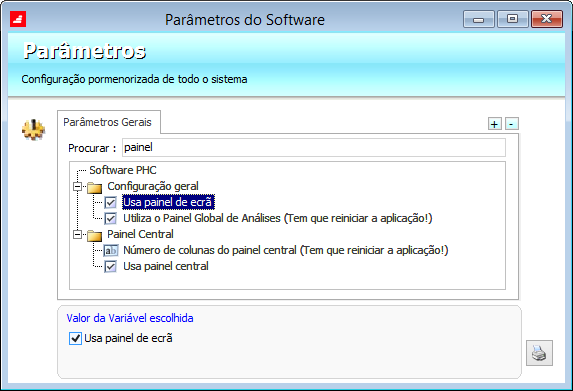This screenshot has width=573, height=391.
Task: Collapse the Painel Central tree node
Action: [x=77, y=234]
